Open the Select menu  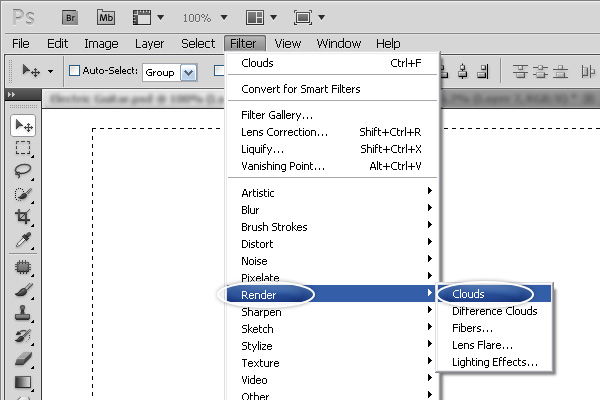coord(198,44)
